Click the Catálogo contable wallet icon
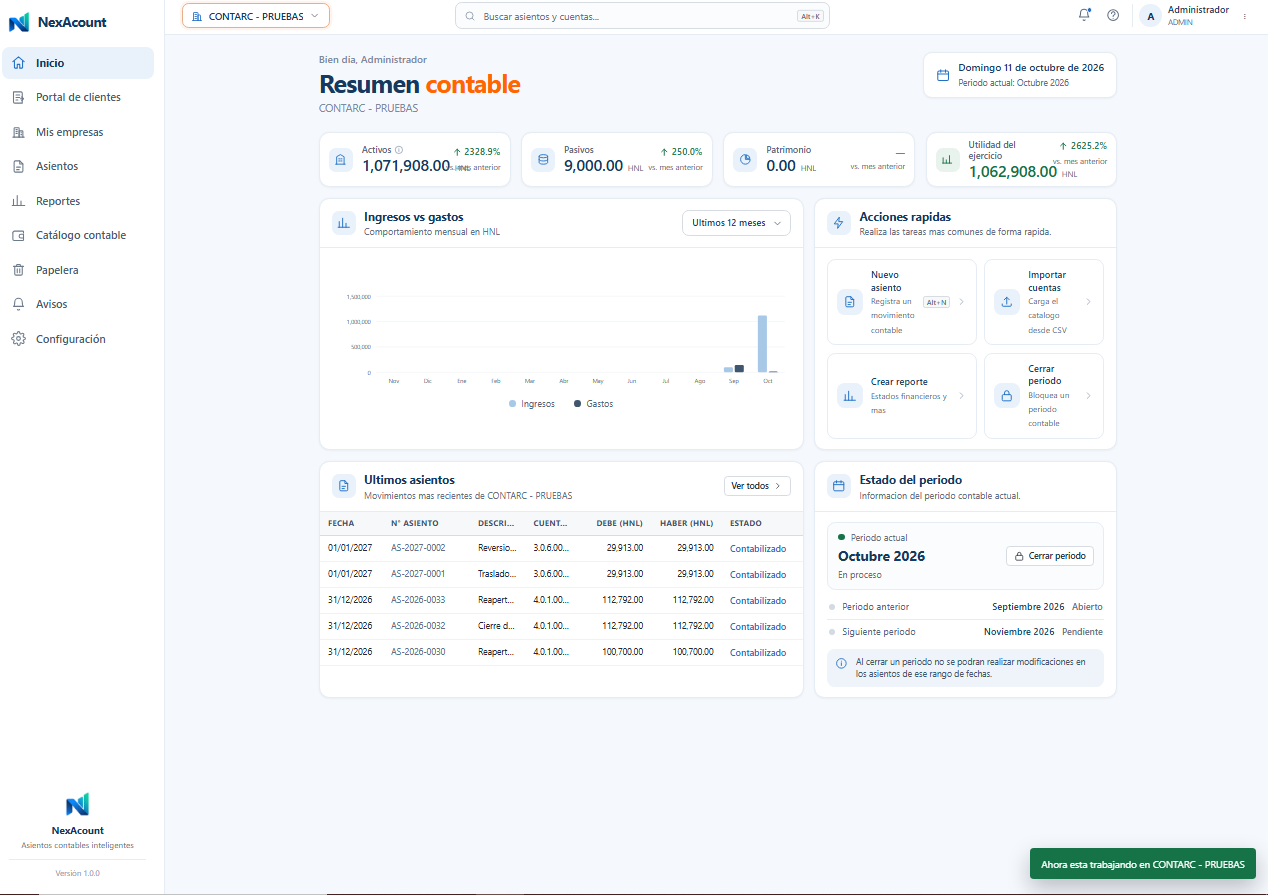Viewport: 1268px width, 895px height. point(18,235)
